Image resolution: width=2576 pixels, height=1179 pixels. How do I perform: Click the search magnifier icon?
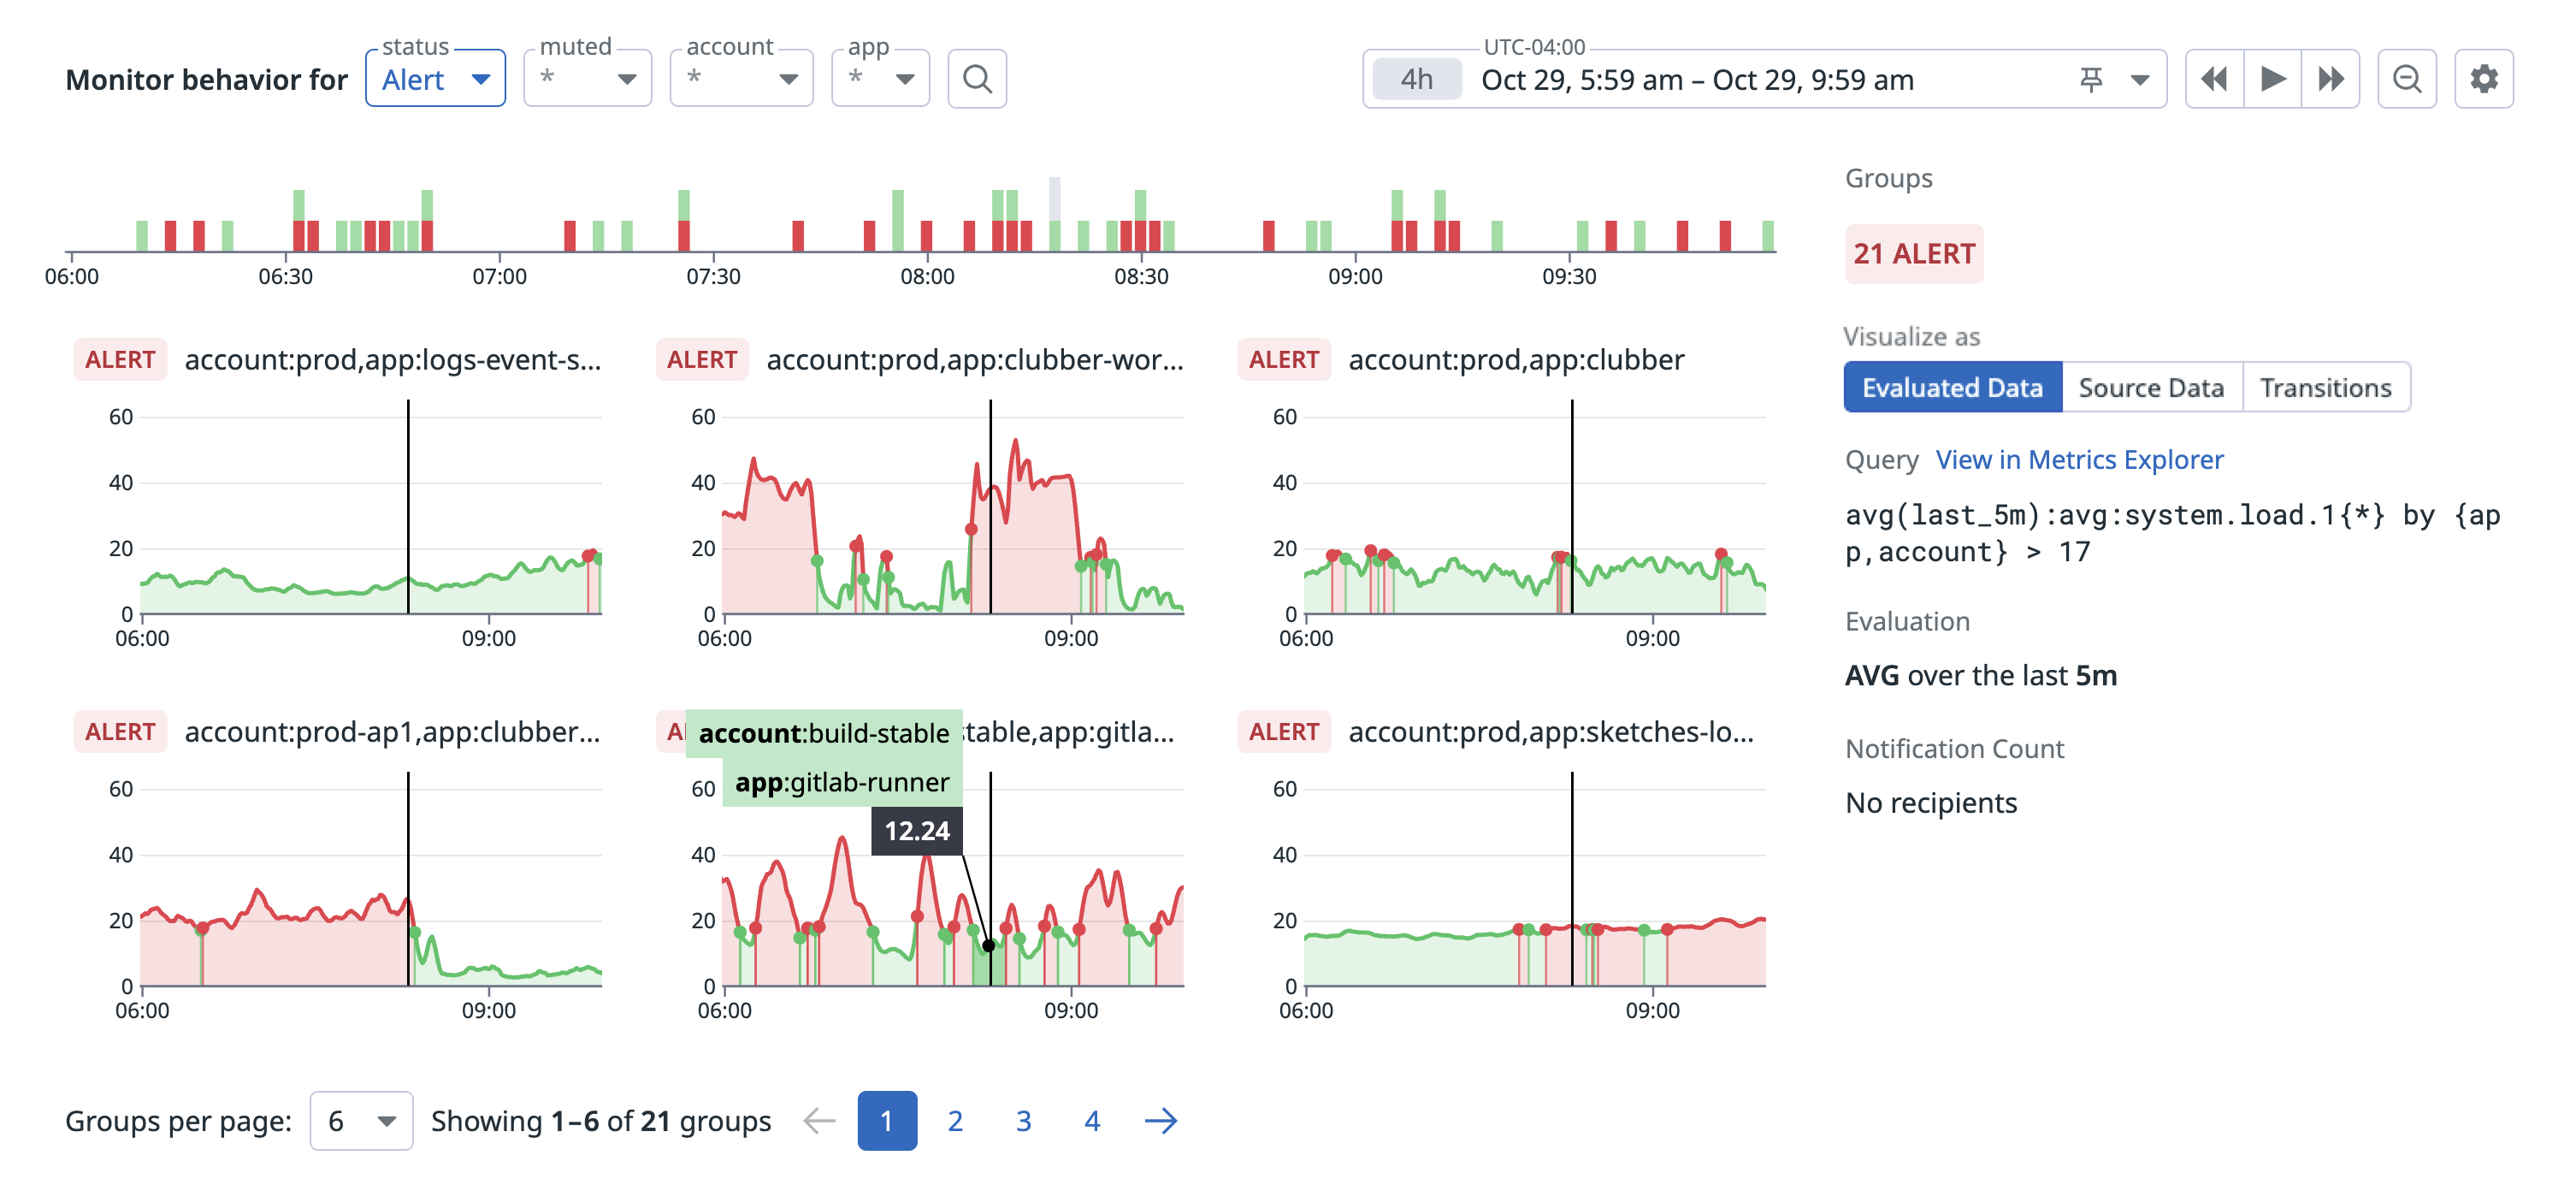(976, 79)
